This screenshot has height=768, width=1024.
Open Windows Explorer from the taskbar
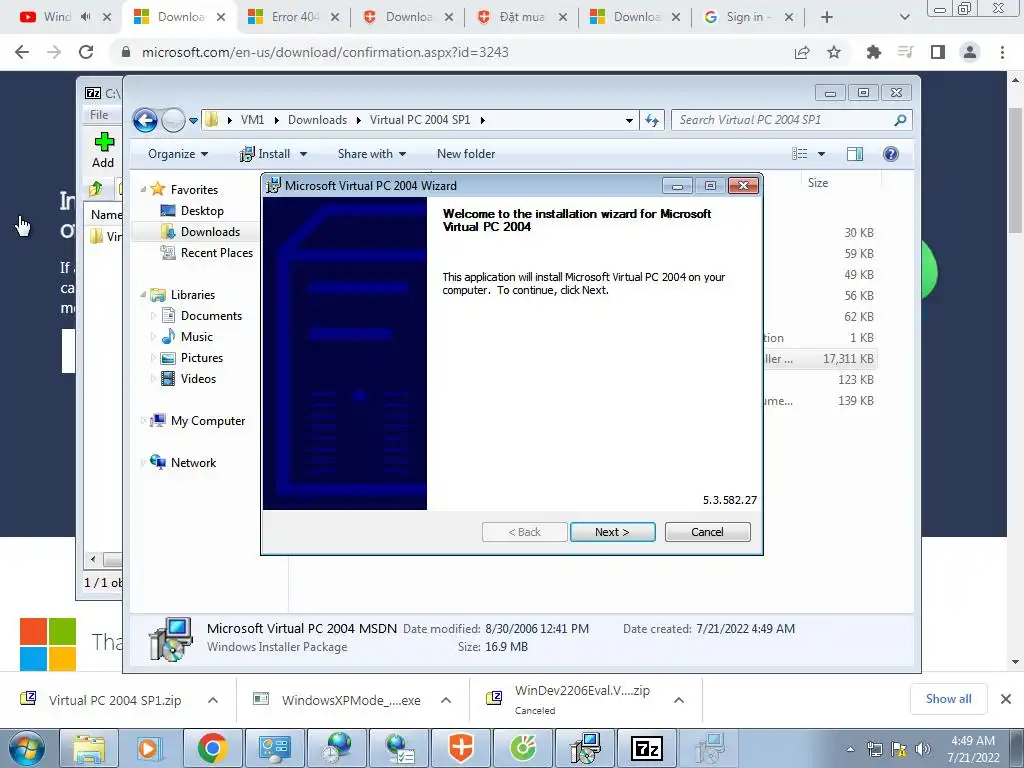click(x=89, y=748)
